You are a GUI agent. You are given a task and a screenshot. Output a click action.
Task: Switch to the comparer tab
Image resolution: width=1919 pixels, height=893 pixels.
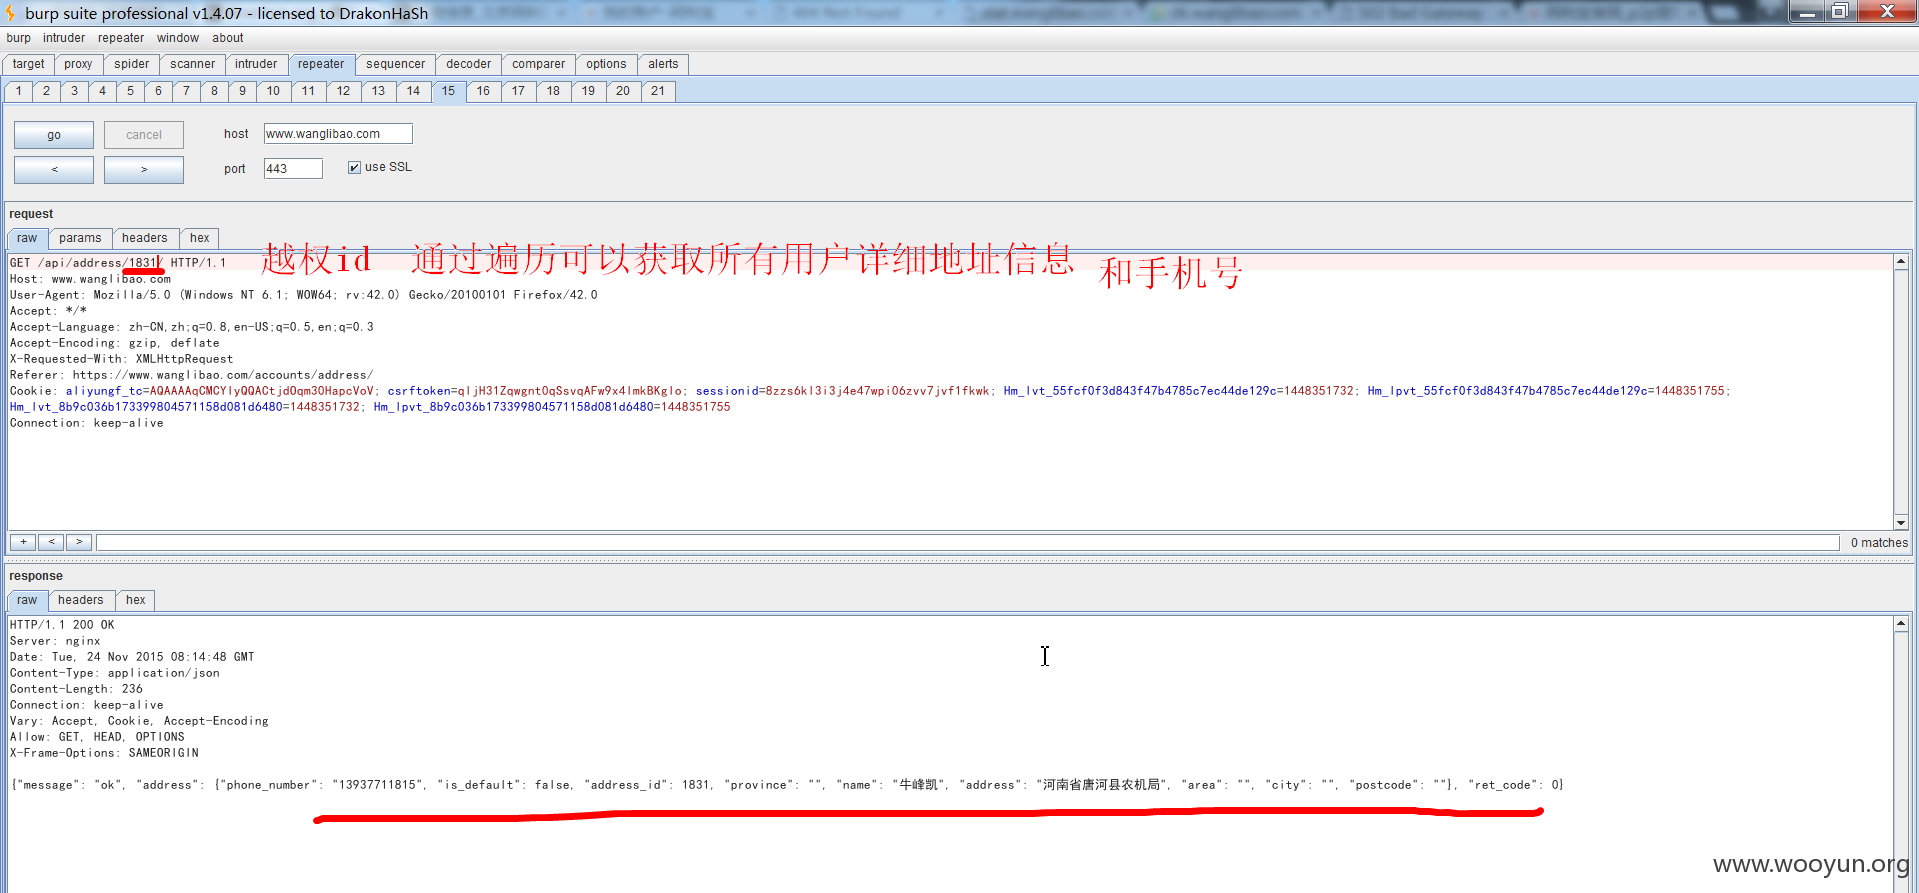[539, 64]
